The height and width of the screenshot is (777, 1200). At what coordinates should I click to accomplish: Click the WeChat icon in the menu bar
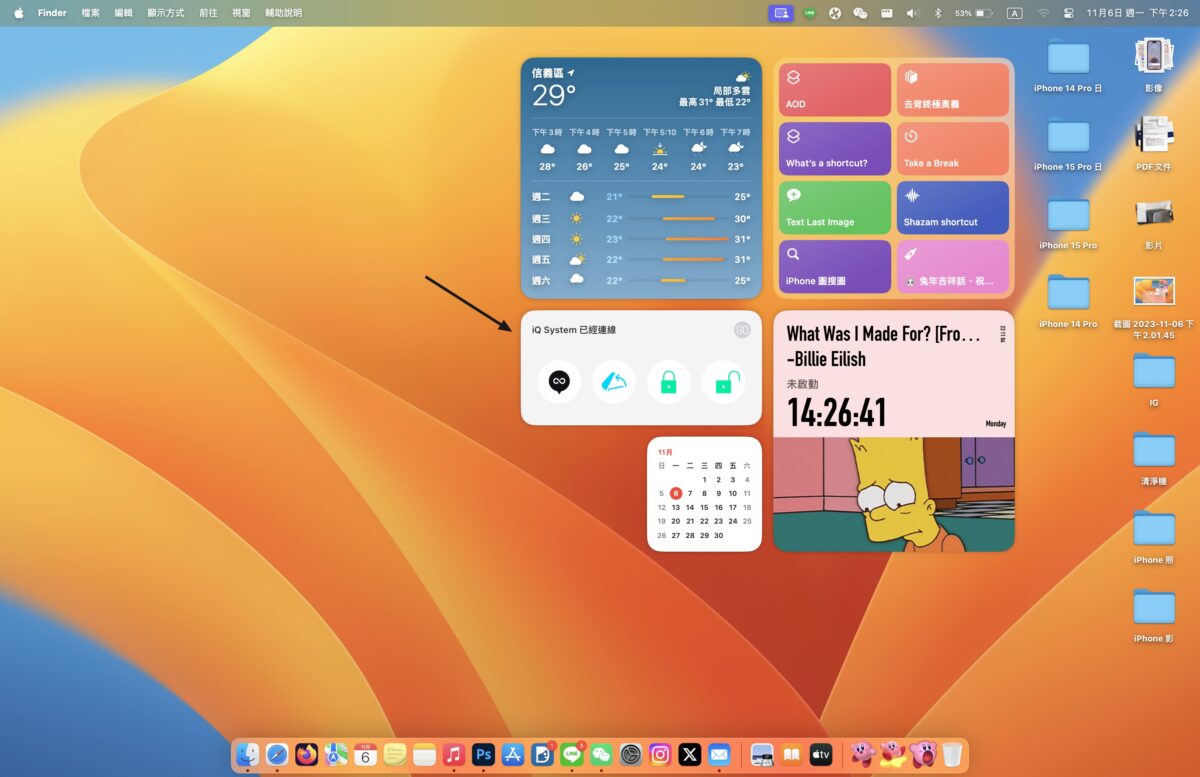[x=860, y=13]
